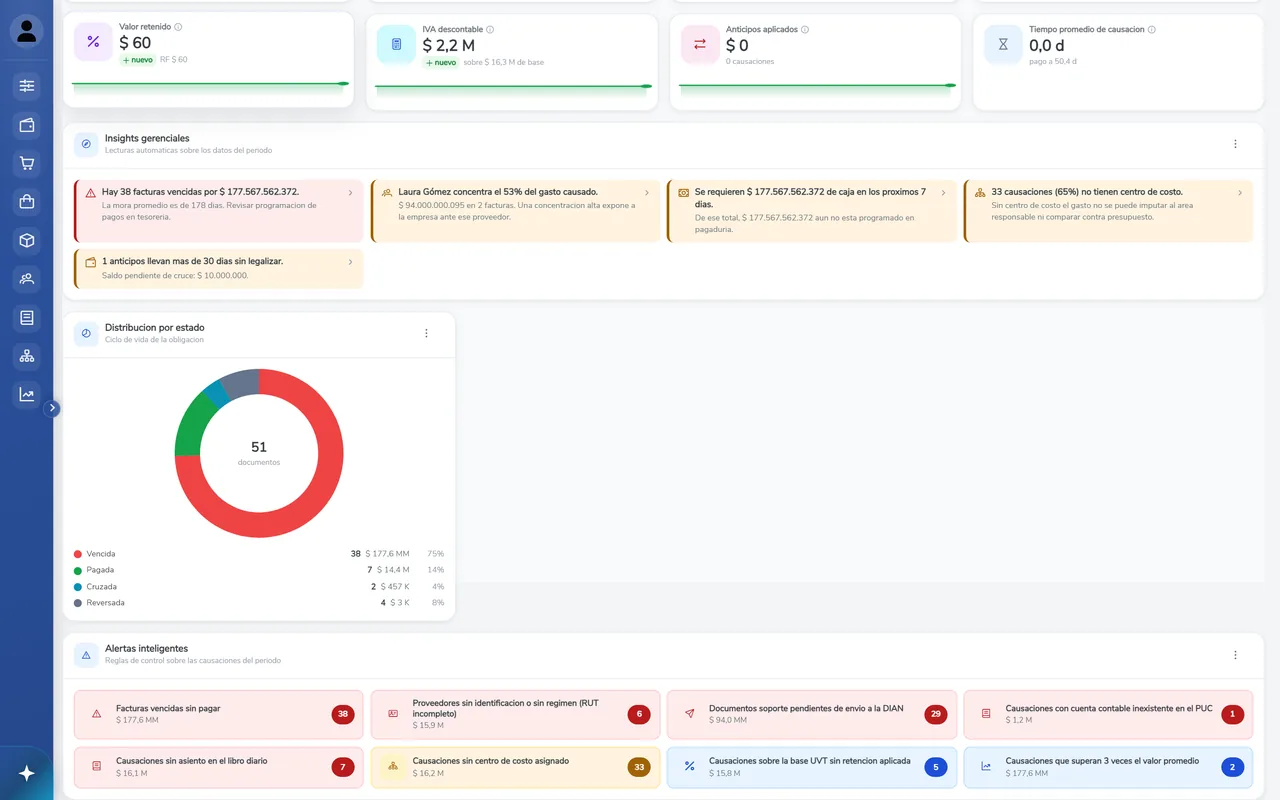This screenshot has width=1280, height=800.
Task: Open Causaciones sin centro de costo asignado alert
Action: 516,767
